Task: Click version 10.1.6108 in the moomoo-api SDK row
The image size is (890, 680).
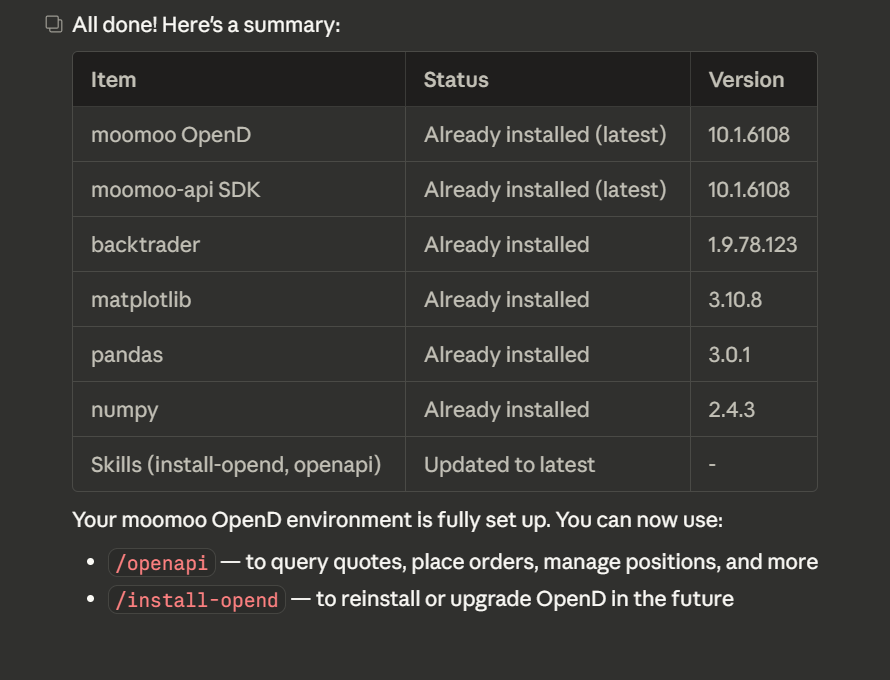Action: 749,190
